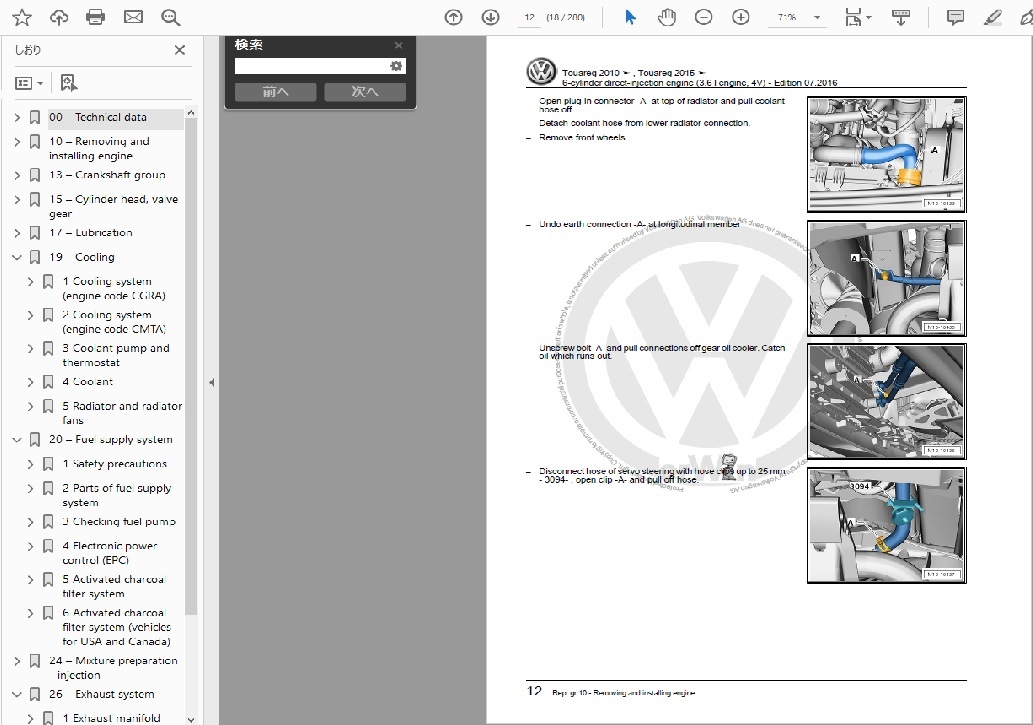Viewport: 1033px width, 725px height.
Task: Expand 5 Activated charcoal filter system
Action: [x=30, y=580]
